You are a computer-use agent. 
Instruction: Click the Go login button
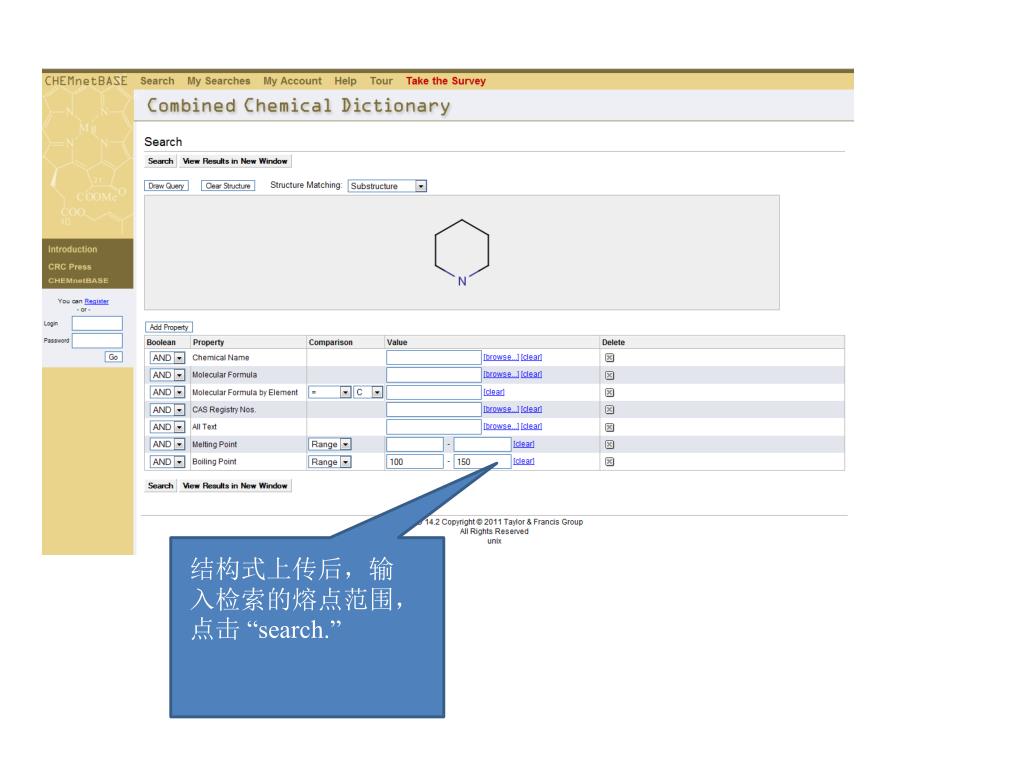114,357
